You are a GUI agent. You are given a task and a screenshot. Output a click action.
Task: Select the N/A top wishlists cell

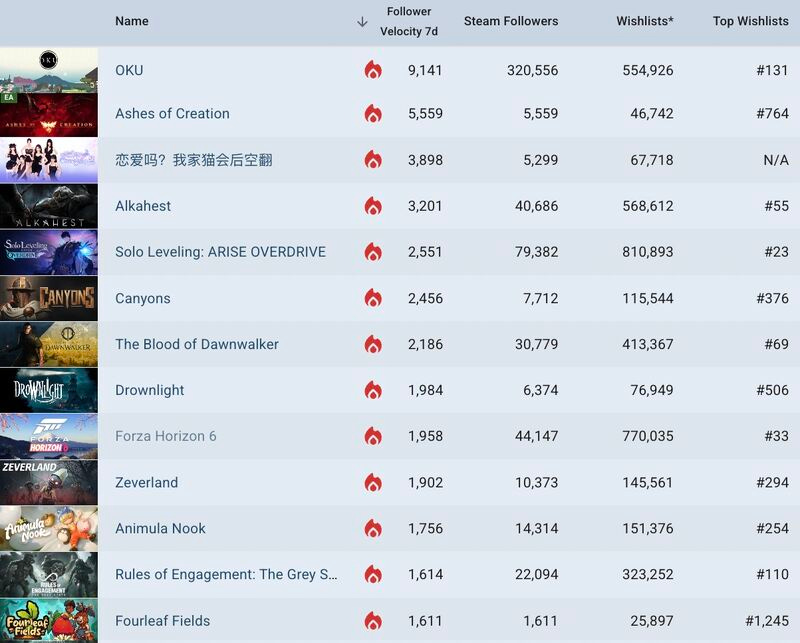776,160
